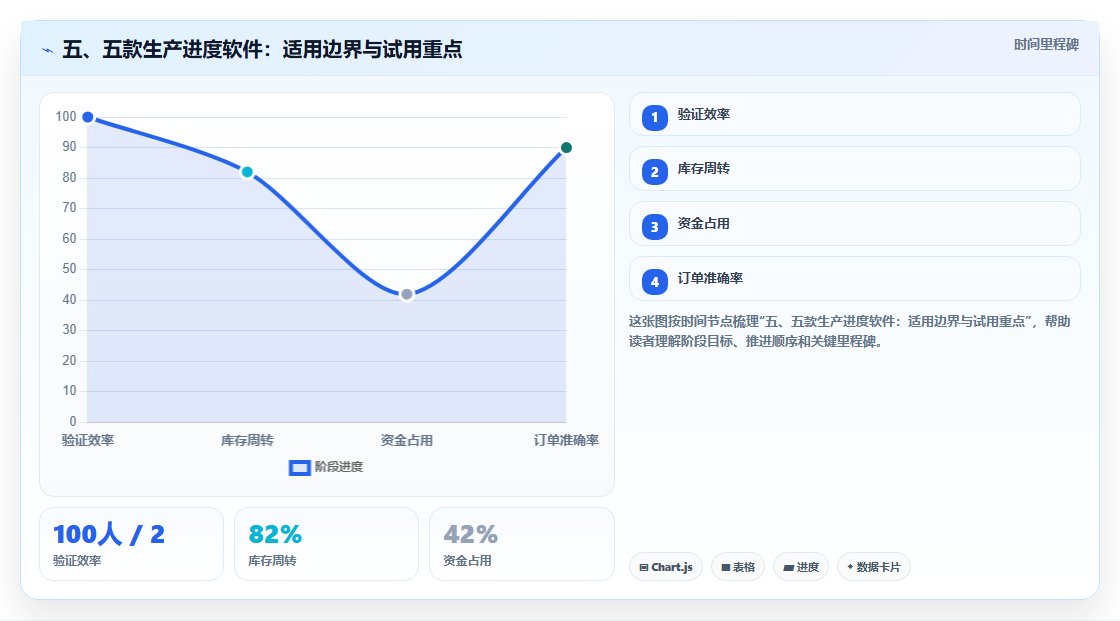Image resolution: width=1120 pixels, height=621 pixels.
Task: Click the number 4 badge for 订单准确率
Action: coord(654,282)
